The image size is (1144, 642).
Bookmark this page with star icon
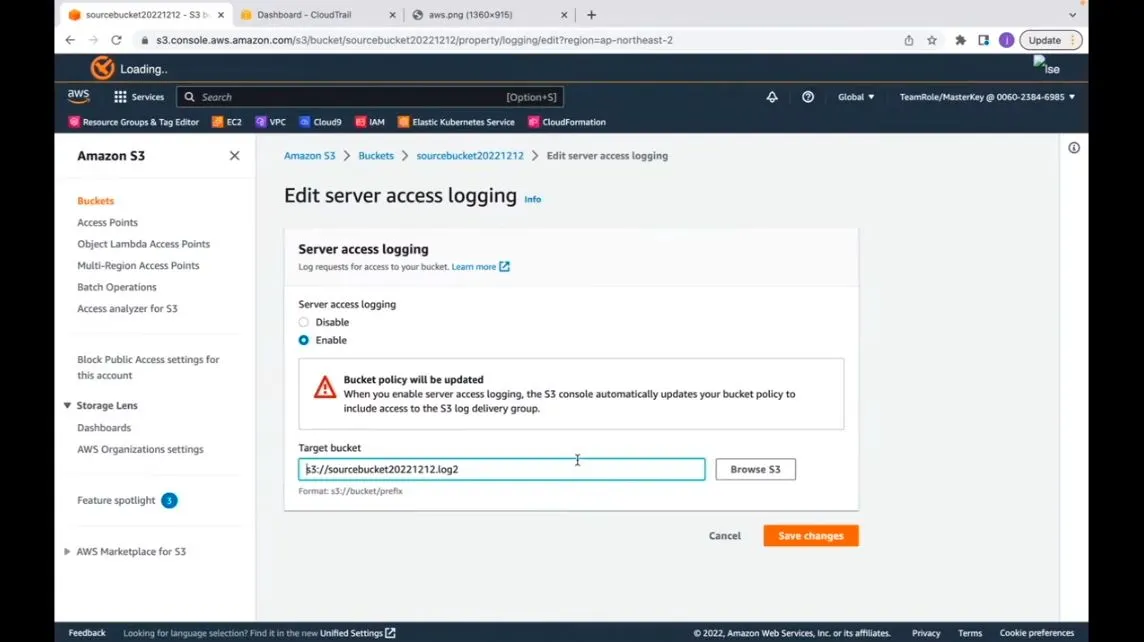932,40
